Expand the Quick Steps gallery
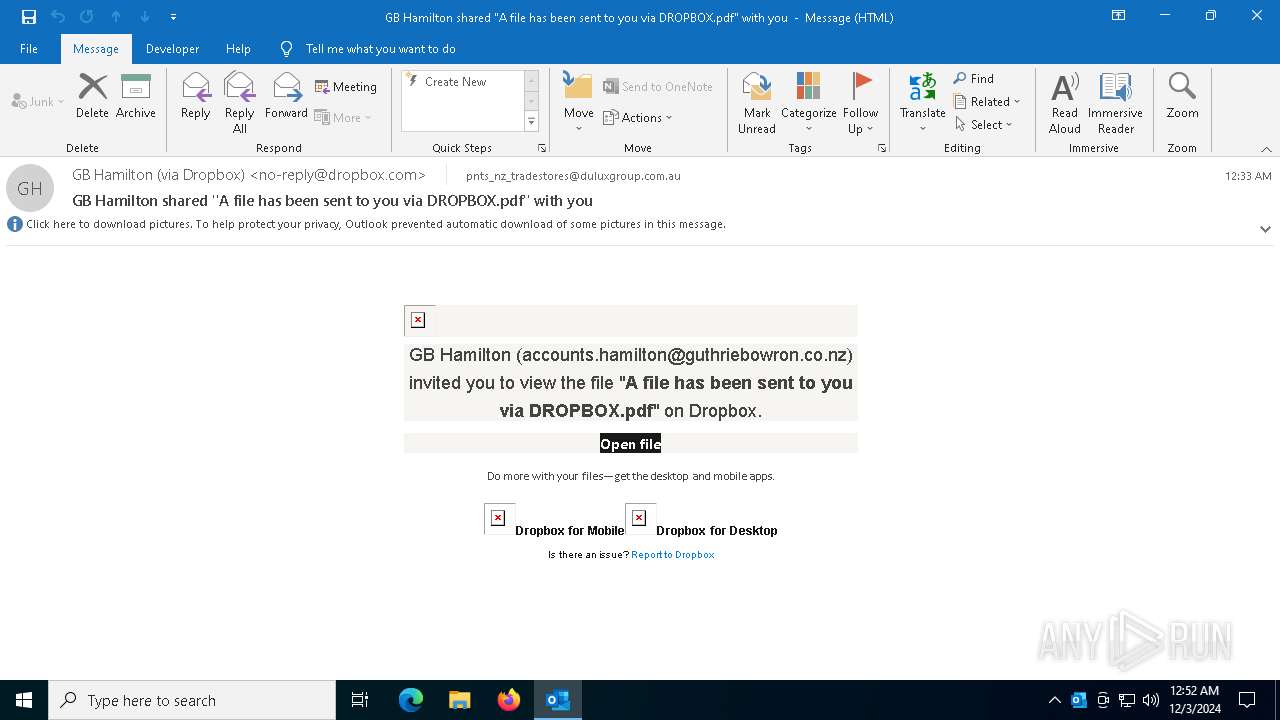Viewport: 1280px width, 720px height. click(x=531, y=122)
